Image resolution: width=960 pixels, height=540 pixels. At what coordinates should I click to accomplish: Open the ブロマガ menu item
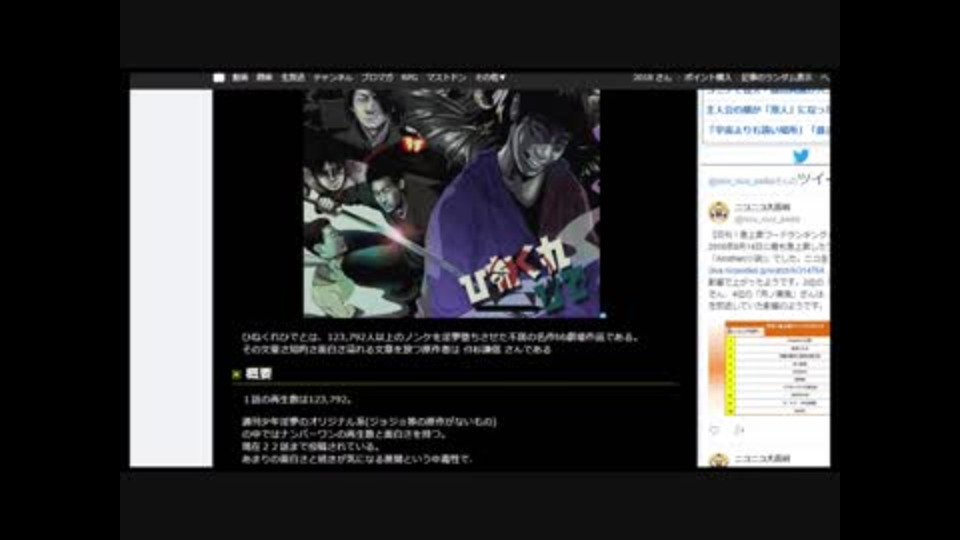point(377,78)
